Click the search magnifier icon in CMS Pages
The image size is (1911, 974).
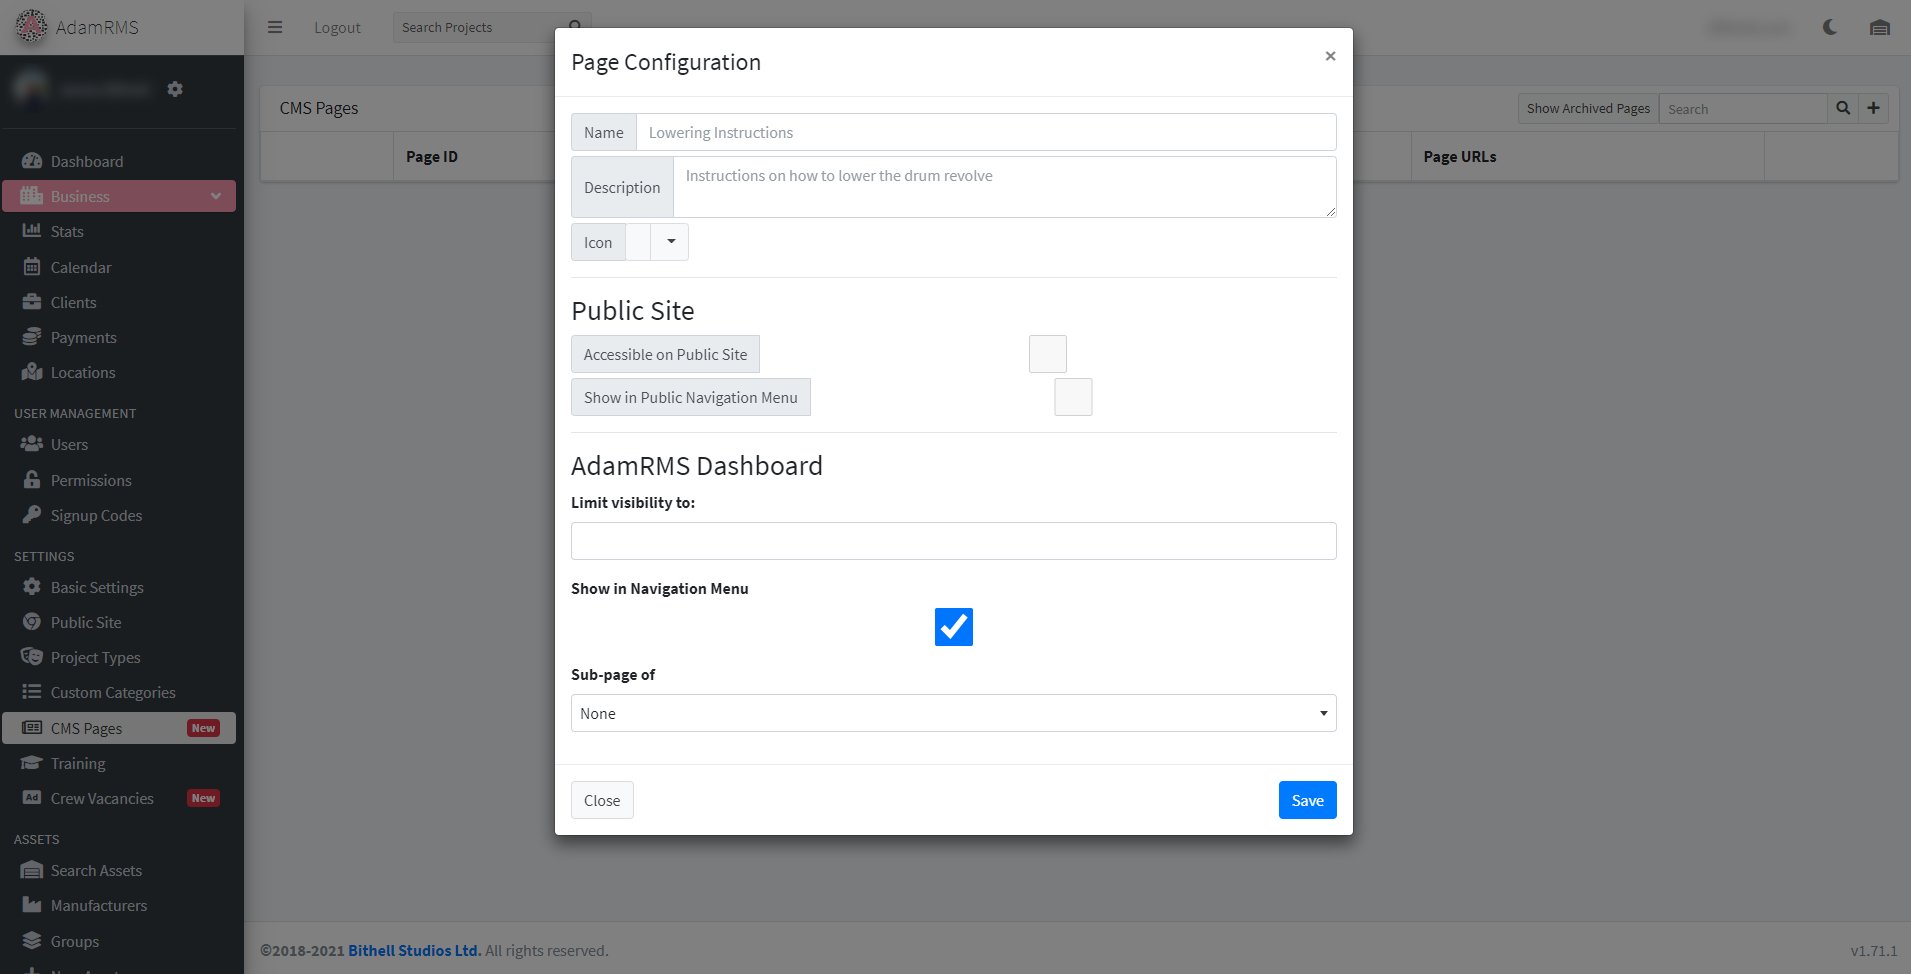pos(1842,108)
